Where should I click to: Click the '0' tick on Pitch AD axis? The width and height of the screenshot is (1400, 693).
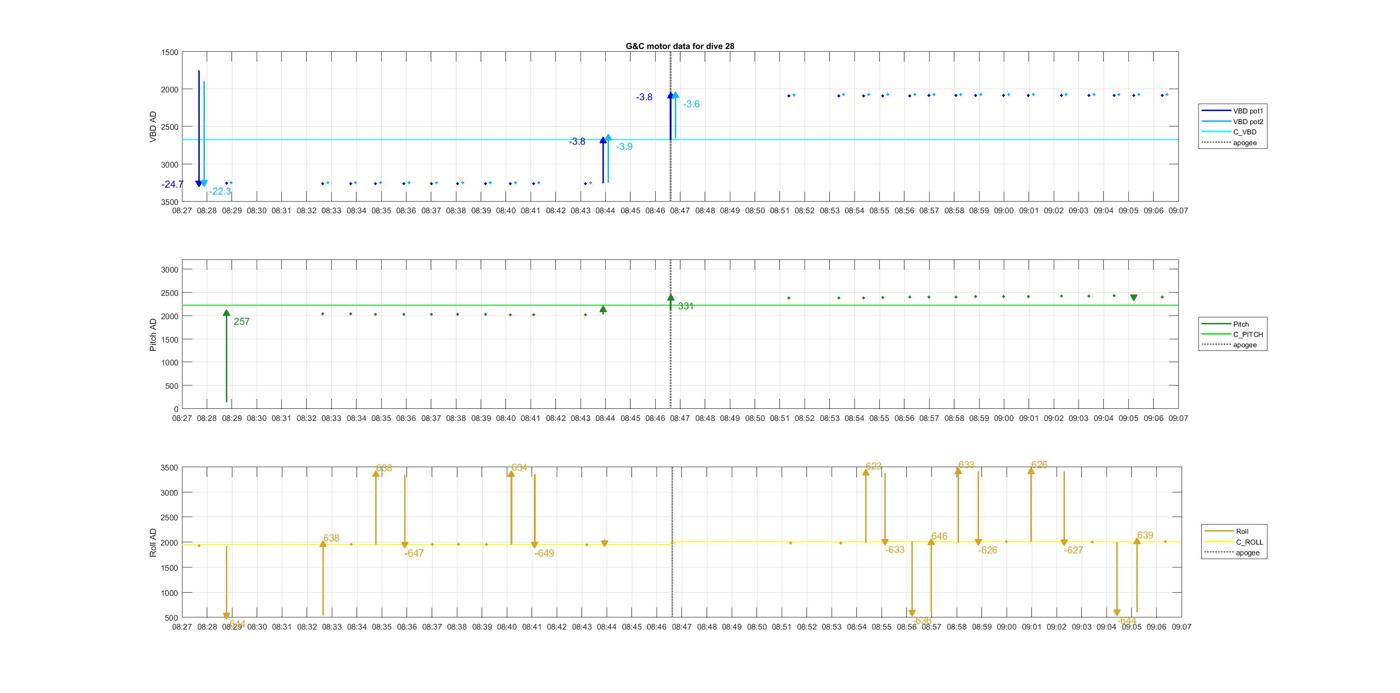[x=177, y=409]
